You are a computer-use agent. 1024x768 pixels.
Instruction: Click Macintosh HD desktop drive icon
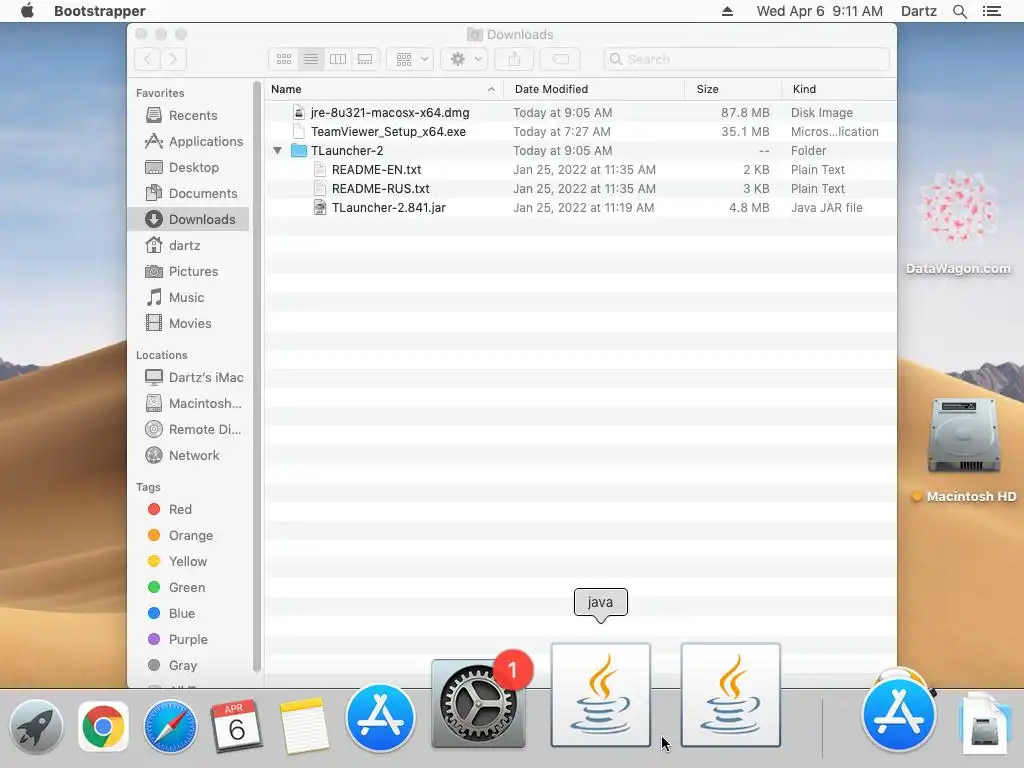click(964, 434)
